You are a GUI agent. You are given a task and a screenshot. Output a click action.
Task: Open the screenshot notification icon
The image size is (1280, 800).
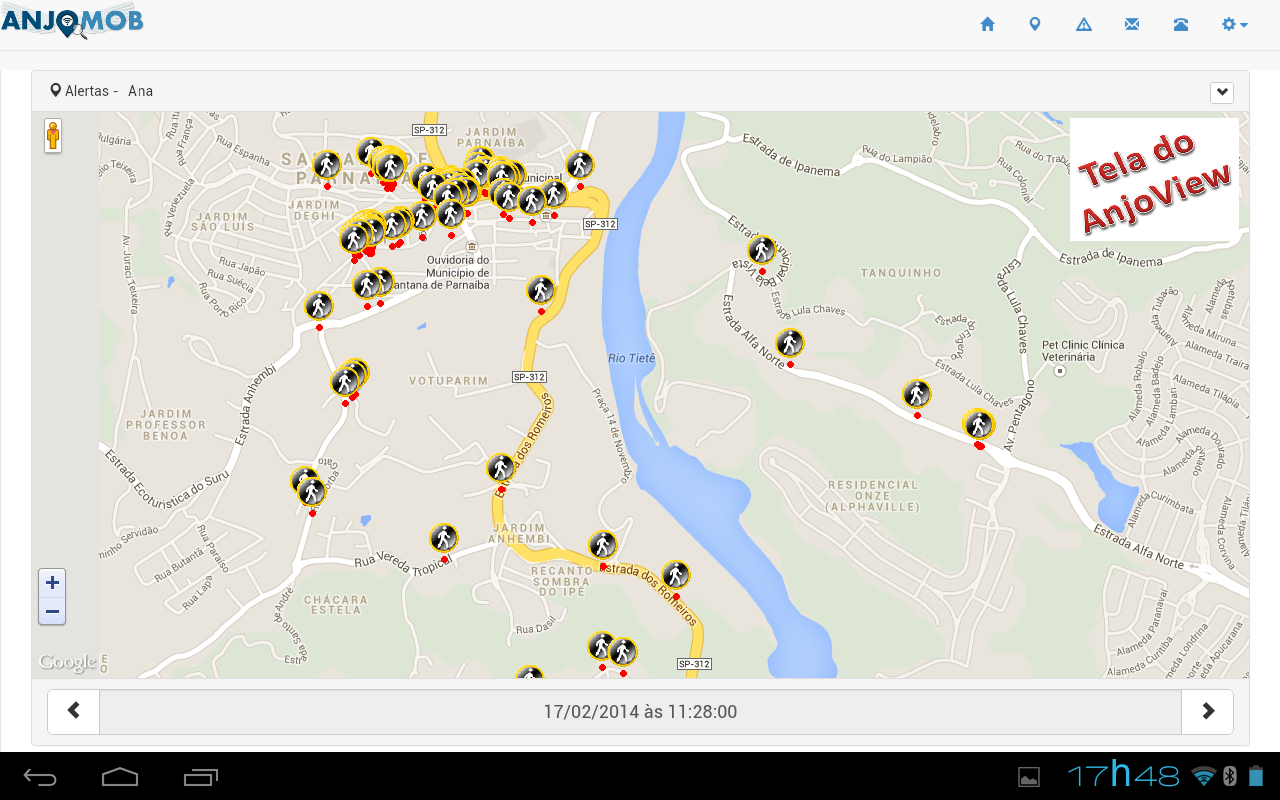click(x=1029, y=777)
